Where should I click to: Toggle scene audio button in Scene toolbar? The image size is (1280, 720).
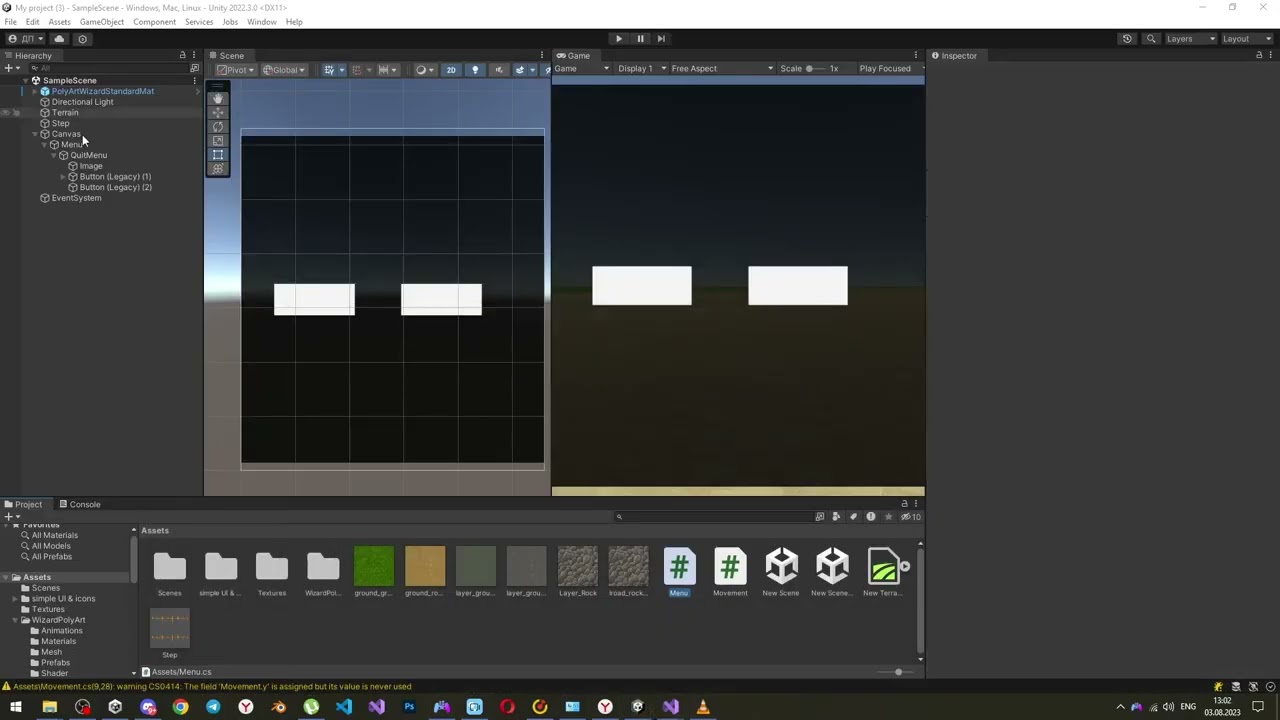coord(498,70)
